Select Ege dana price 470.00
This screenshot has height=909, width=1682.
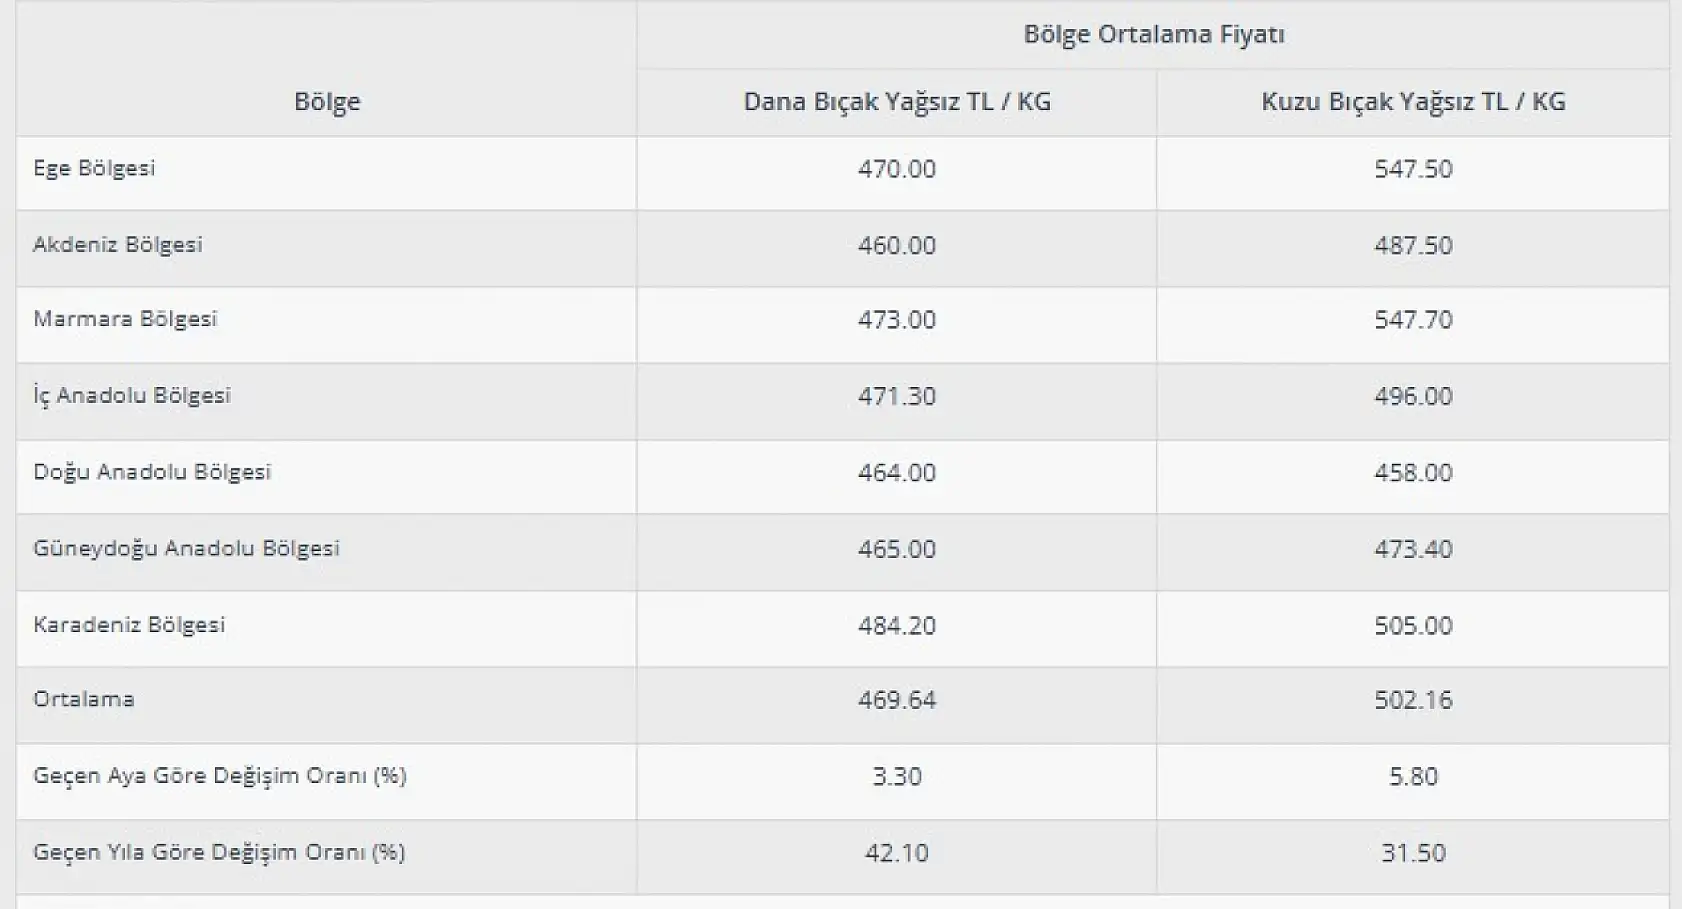[897, 169]
